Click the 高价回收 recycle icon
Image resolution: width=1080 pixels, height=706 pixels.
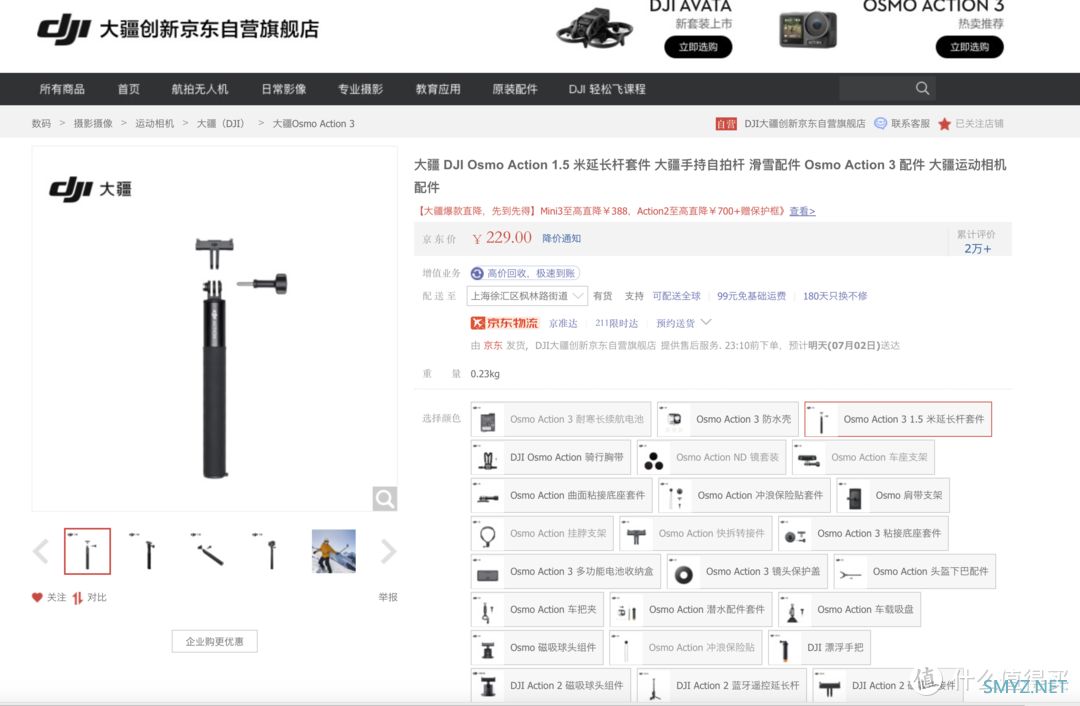click(x=477, y=273)
